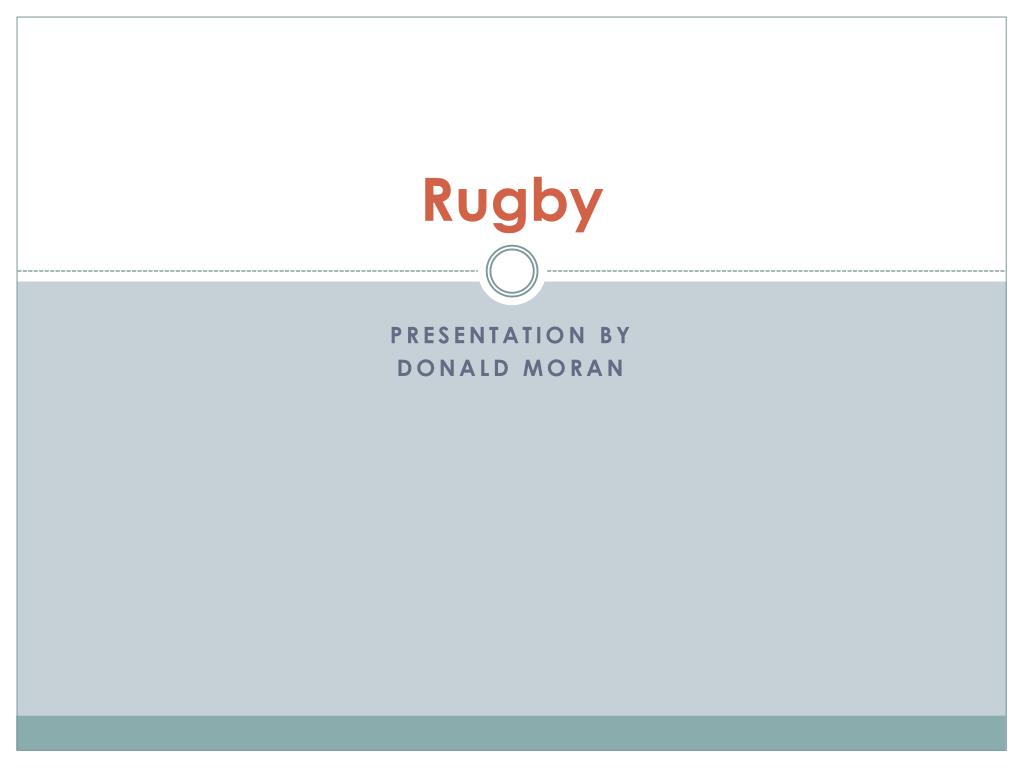The width and height of the screenshot is (1024, 768).
Task: Click the teal footer bar
Action: 512,732
